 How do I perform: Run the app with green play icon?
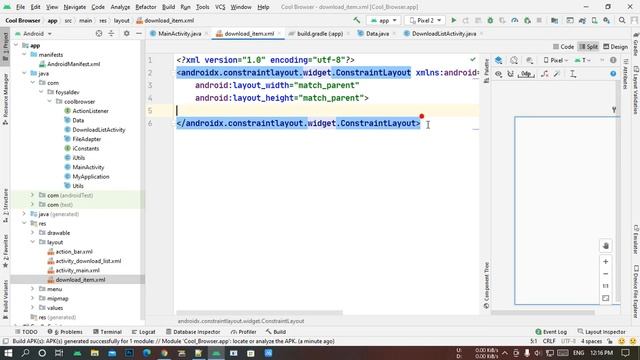[x=453, y=20]
